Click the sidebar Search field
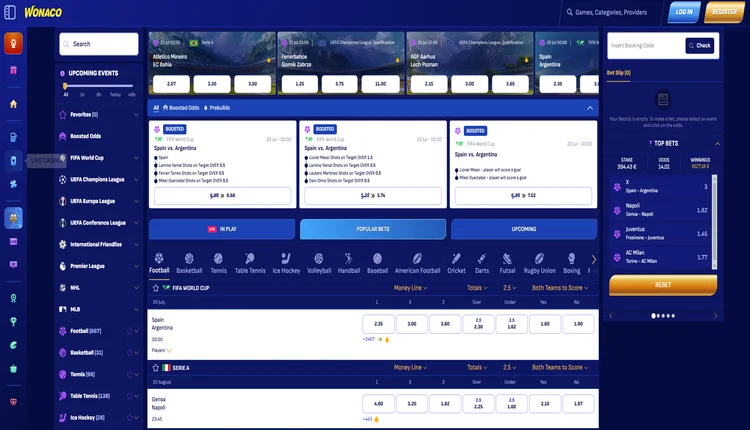This screenshot has height=430, width=750. pos(99,44)
